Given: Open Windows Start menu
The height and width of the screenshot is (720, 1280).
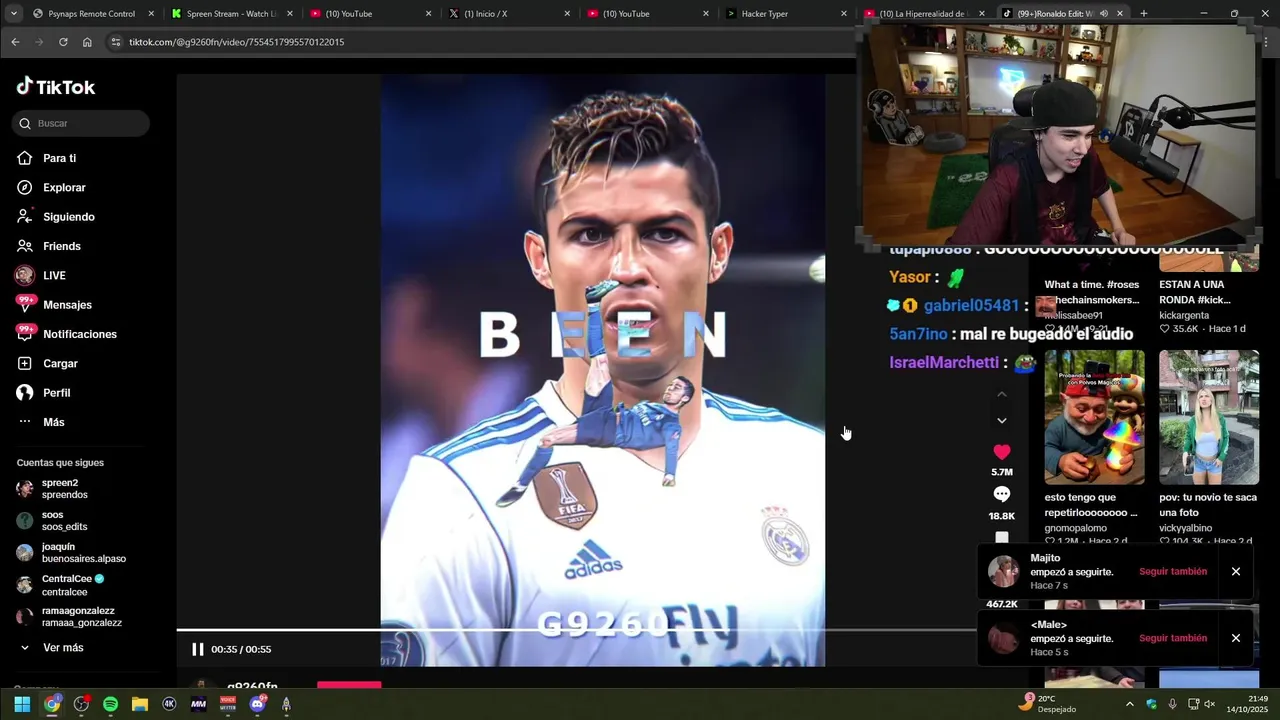Looking at the screenshot, I should [22, 704].
